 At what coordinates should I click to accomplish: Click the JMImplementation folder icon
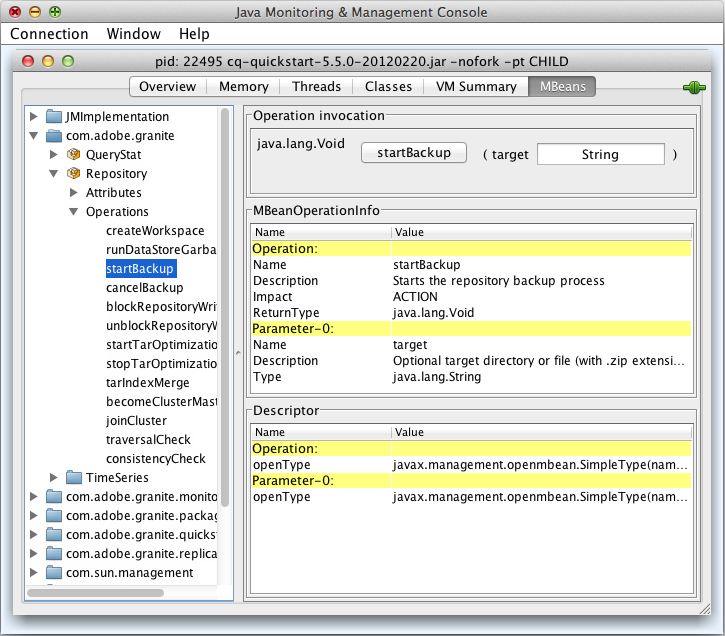(x=54, y=116)
